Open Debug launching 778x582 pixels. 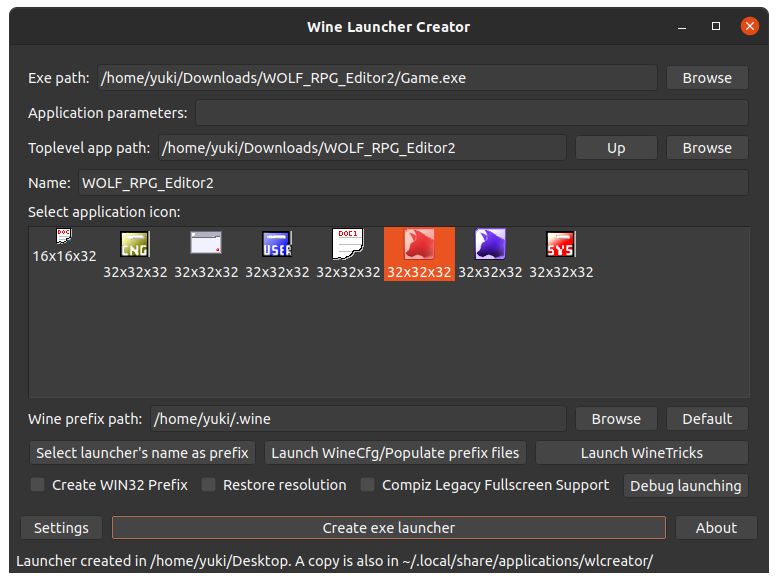click(686, 486)
